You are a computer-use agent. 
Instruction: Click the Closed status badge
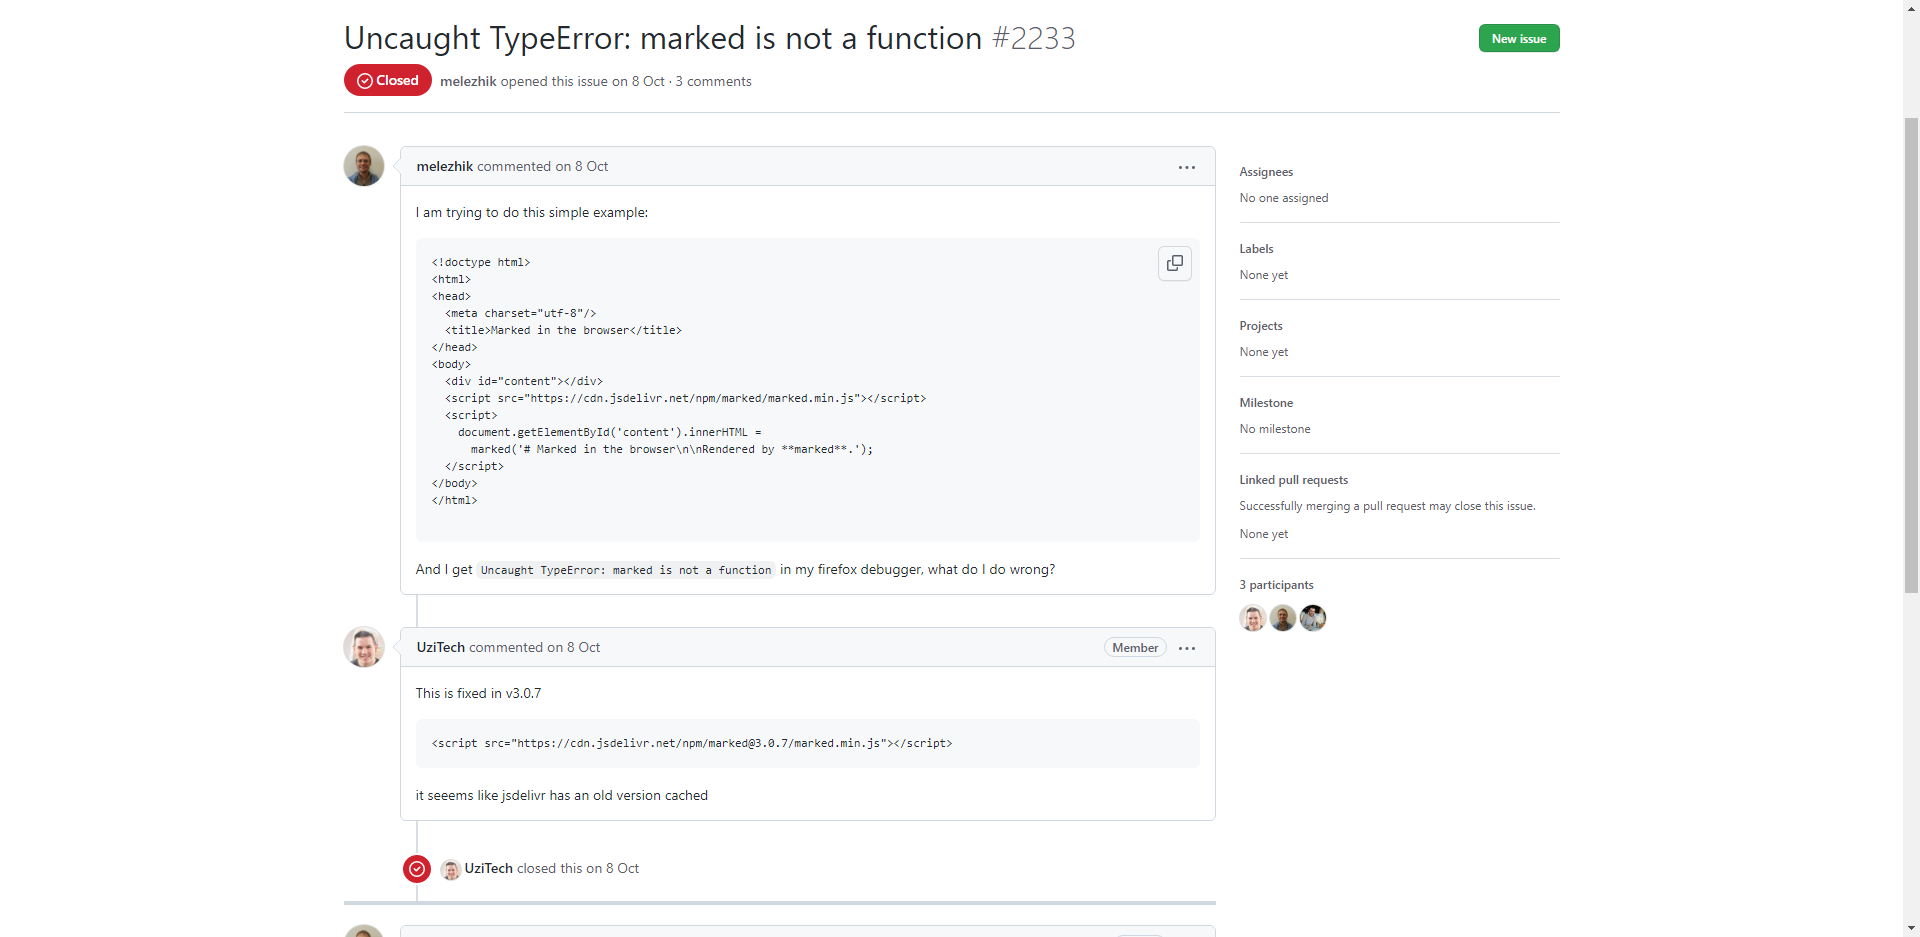[x=388, y=81]
